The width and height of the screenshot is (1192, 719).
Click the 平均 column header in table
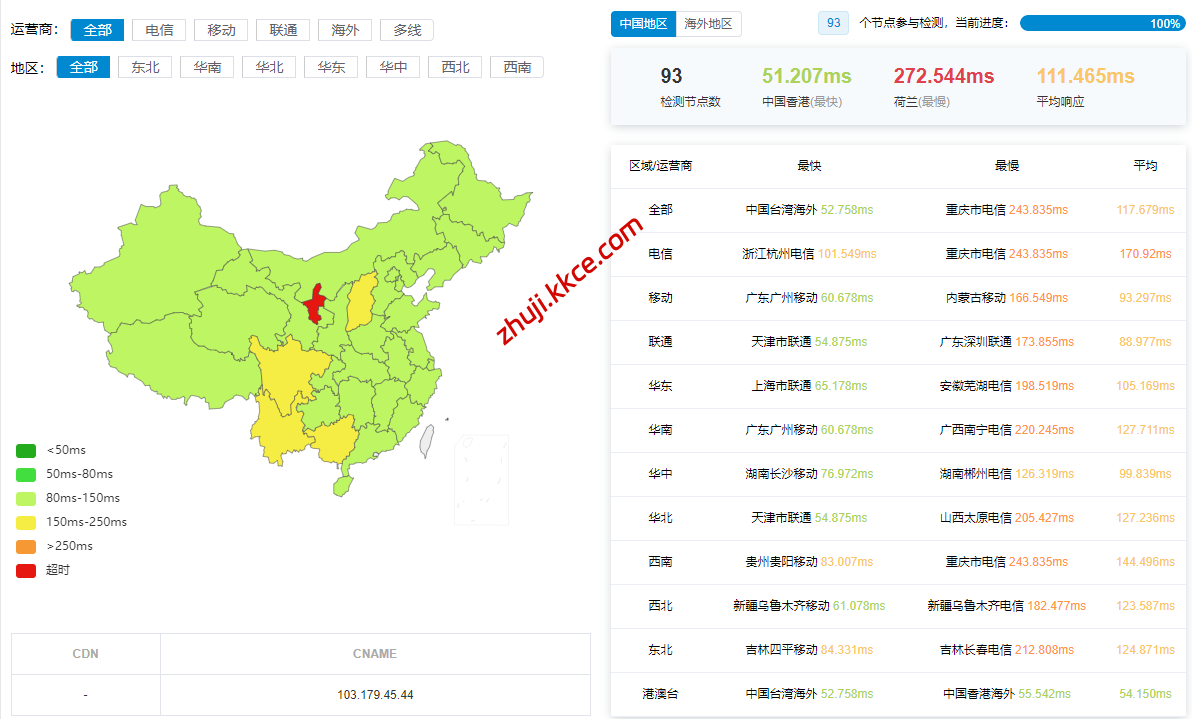pos(1145,166)
